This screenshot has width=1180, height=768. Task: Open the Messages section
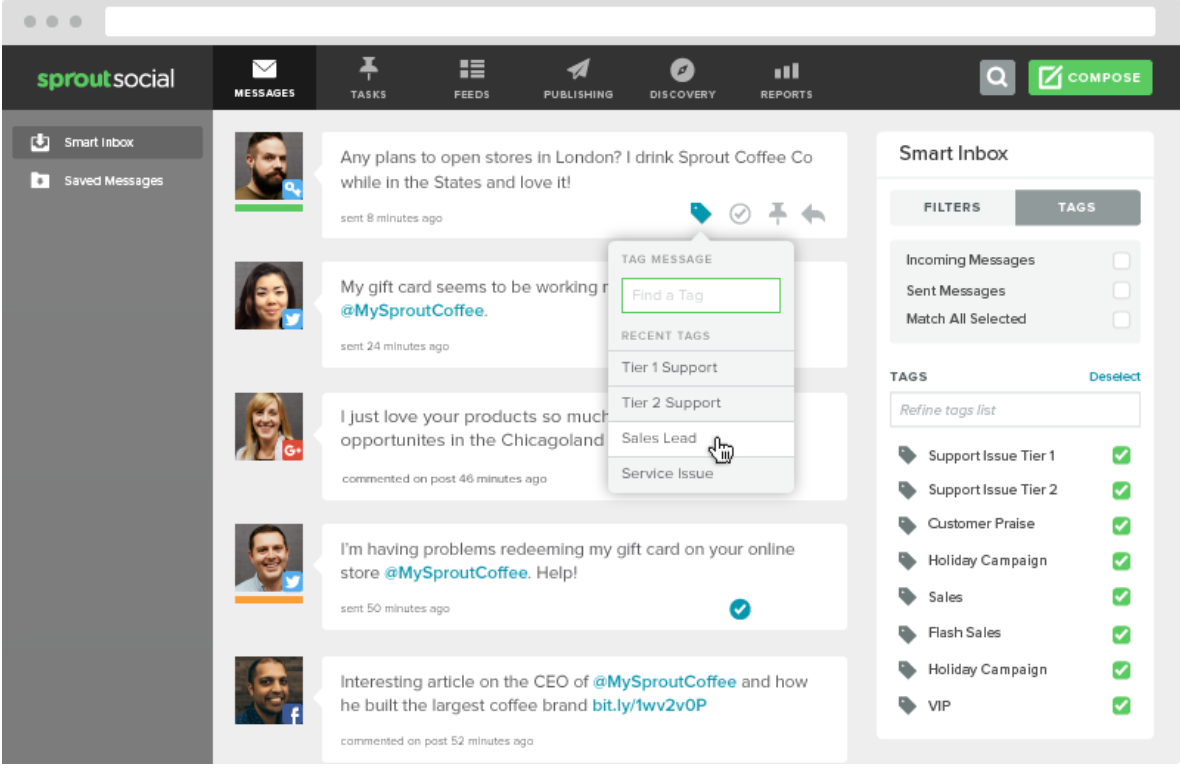[264, 77]
